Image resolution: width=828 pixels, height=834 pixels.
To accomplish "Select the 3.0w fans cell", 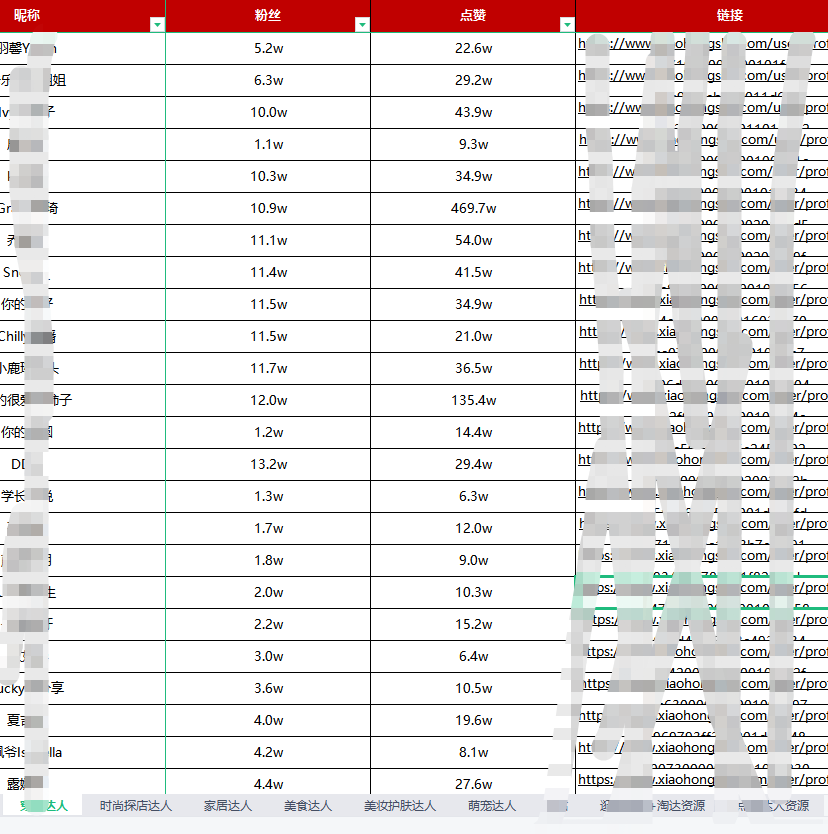I will [268, 656].
